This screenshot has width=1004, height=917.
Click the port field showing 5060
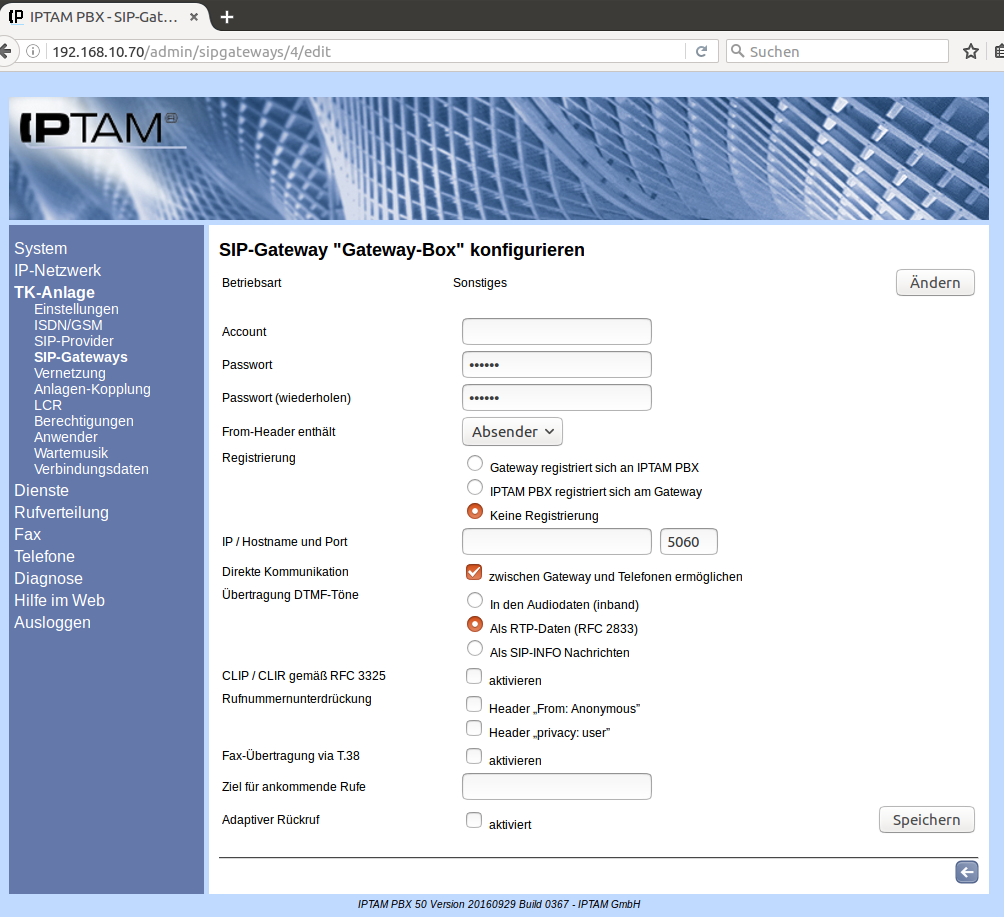(x=689, y=542)
